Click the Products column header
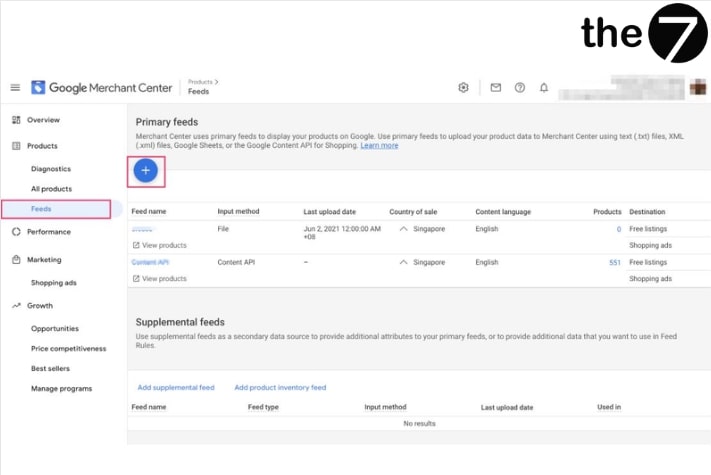Screen dimensions: 711x475 point(607,212)
